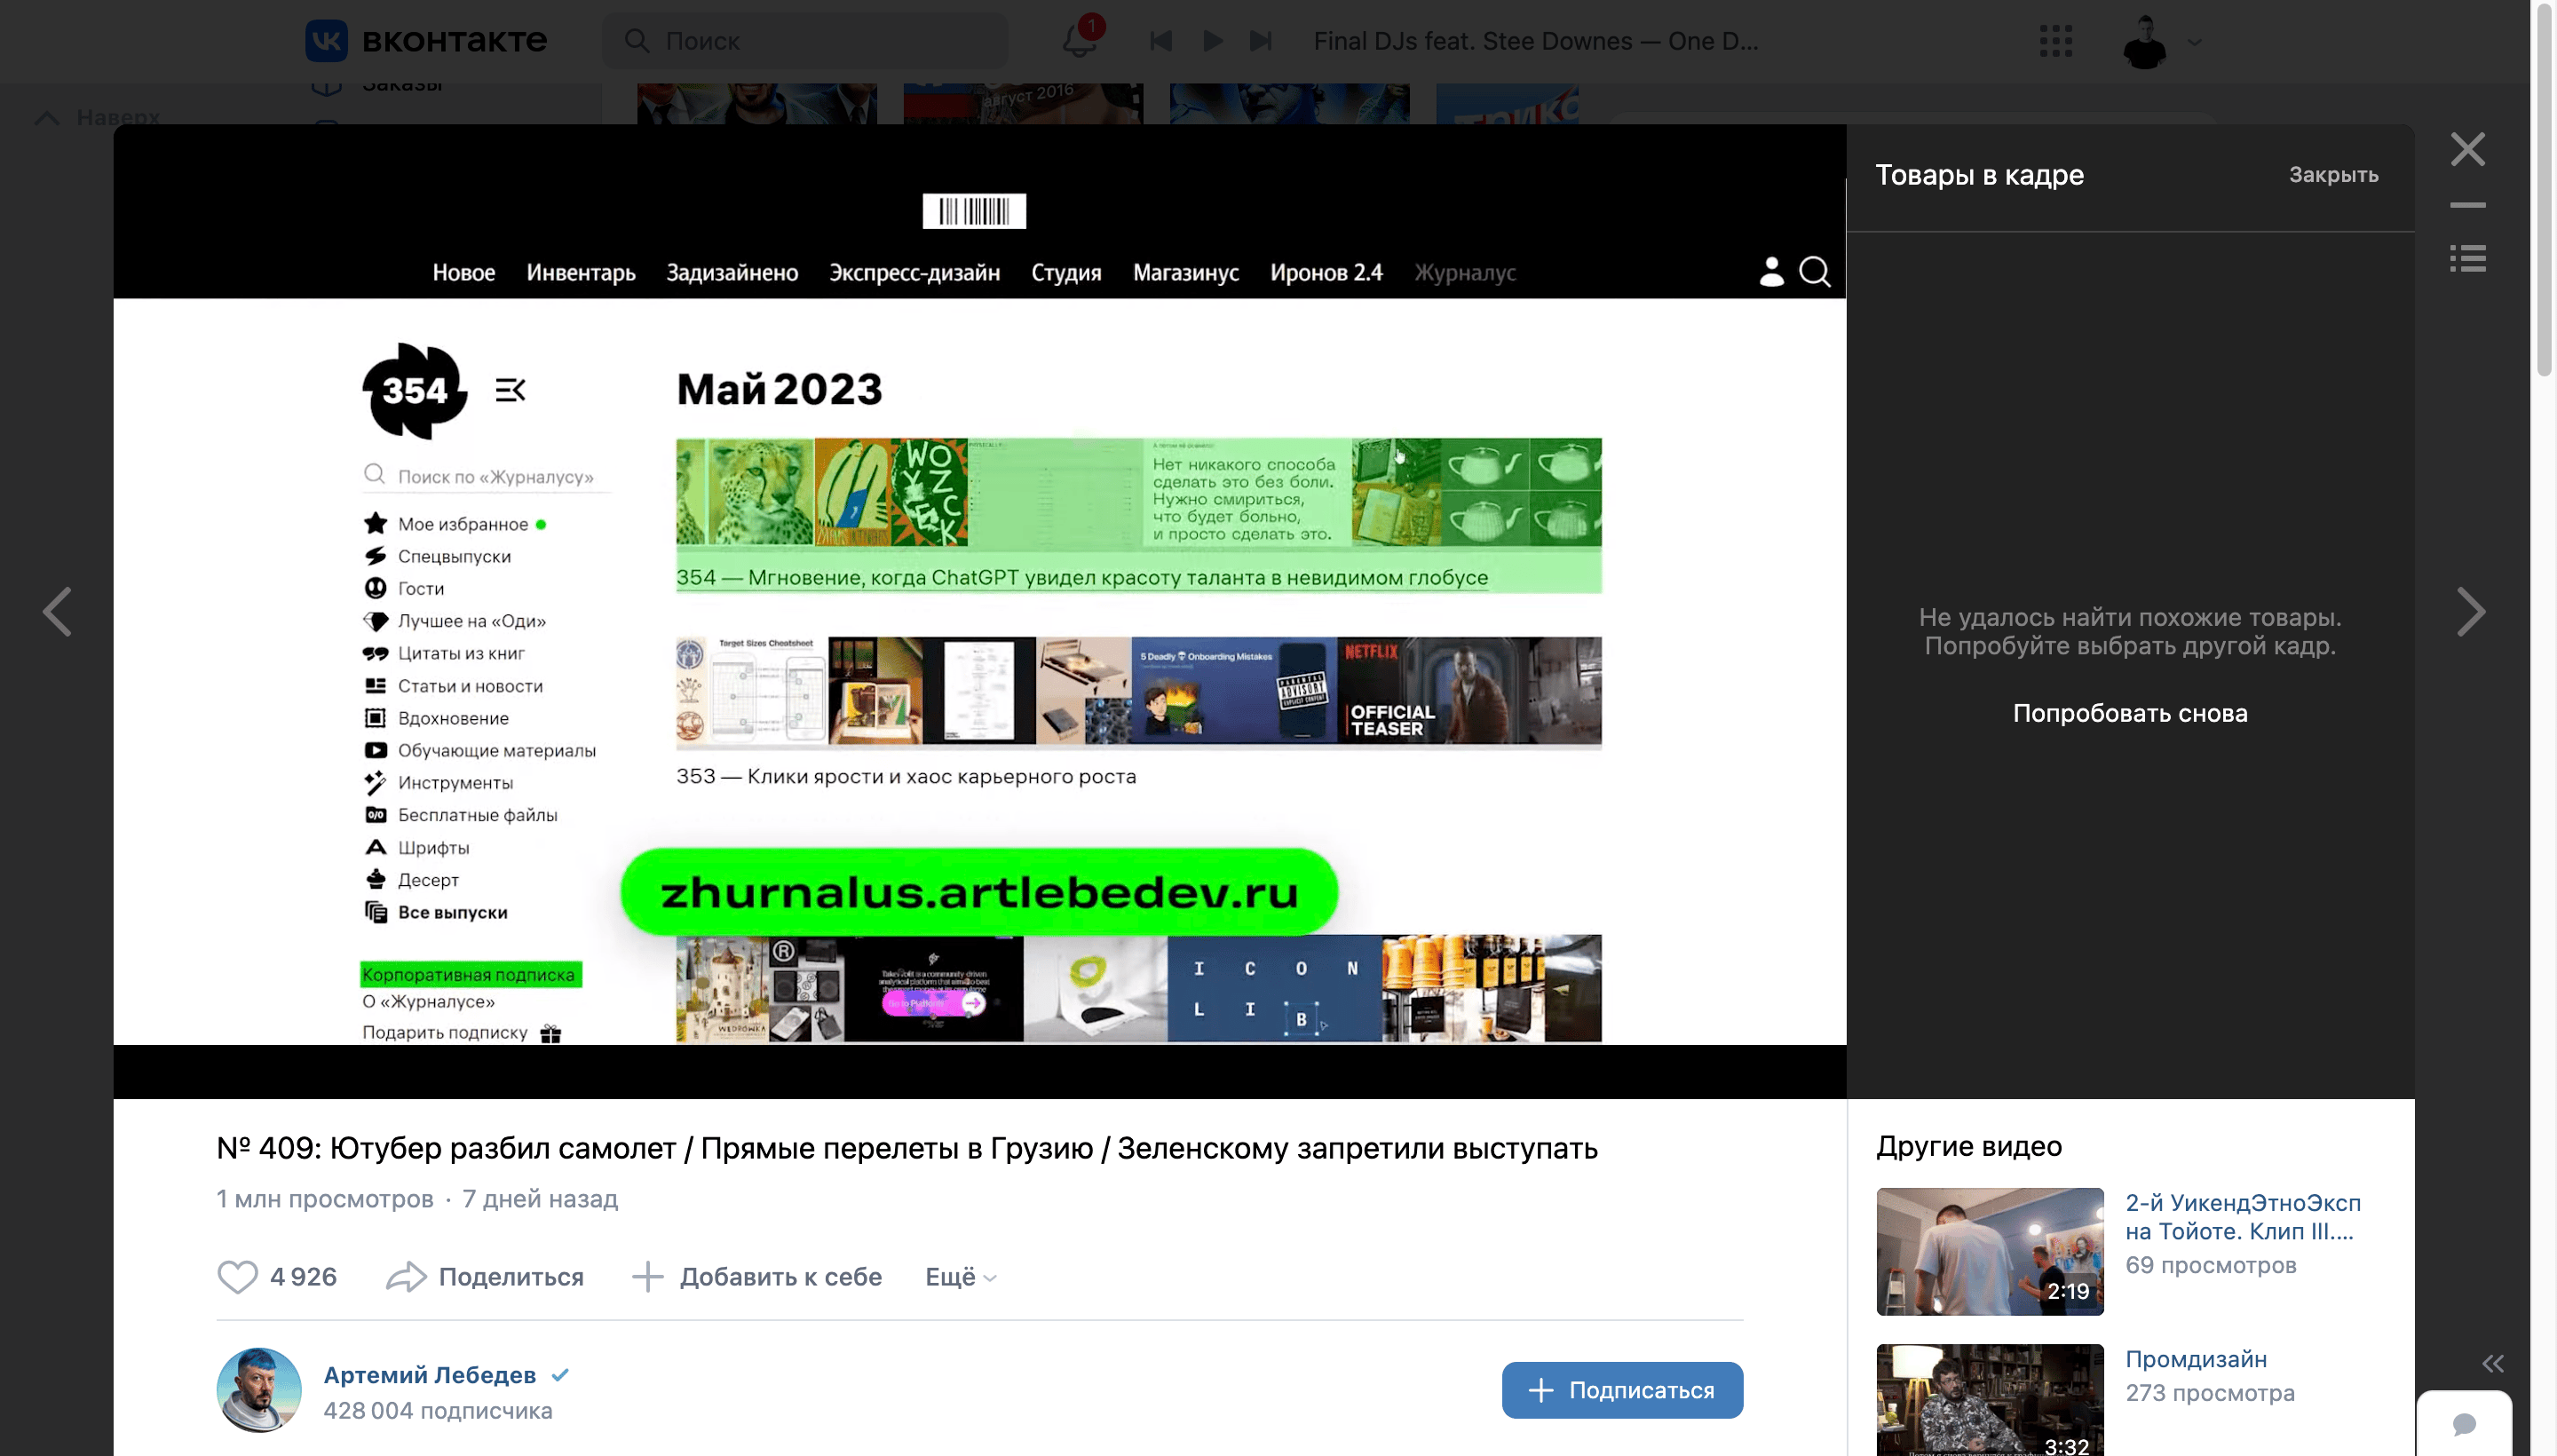Open Артемий Лебедев channel link
2557x1456 pixels.
coord(430,1375)
